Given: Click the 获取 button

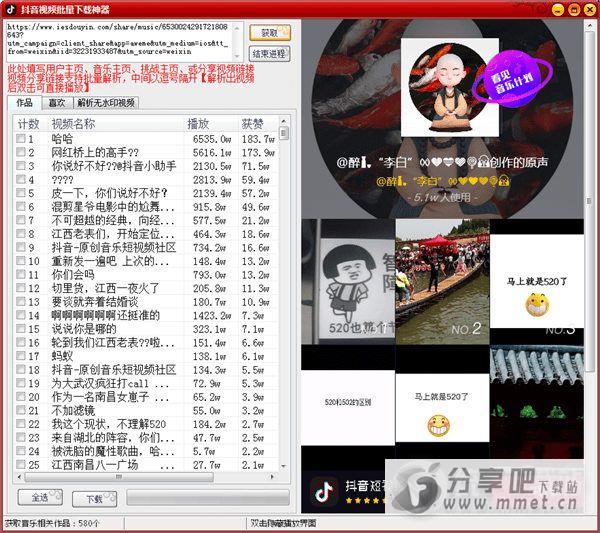Looking at the screenshot, I should coord(270,33).
